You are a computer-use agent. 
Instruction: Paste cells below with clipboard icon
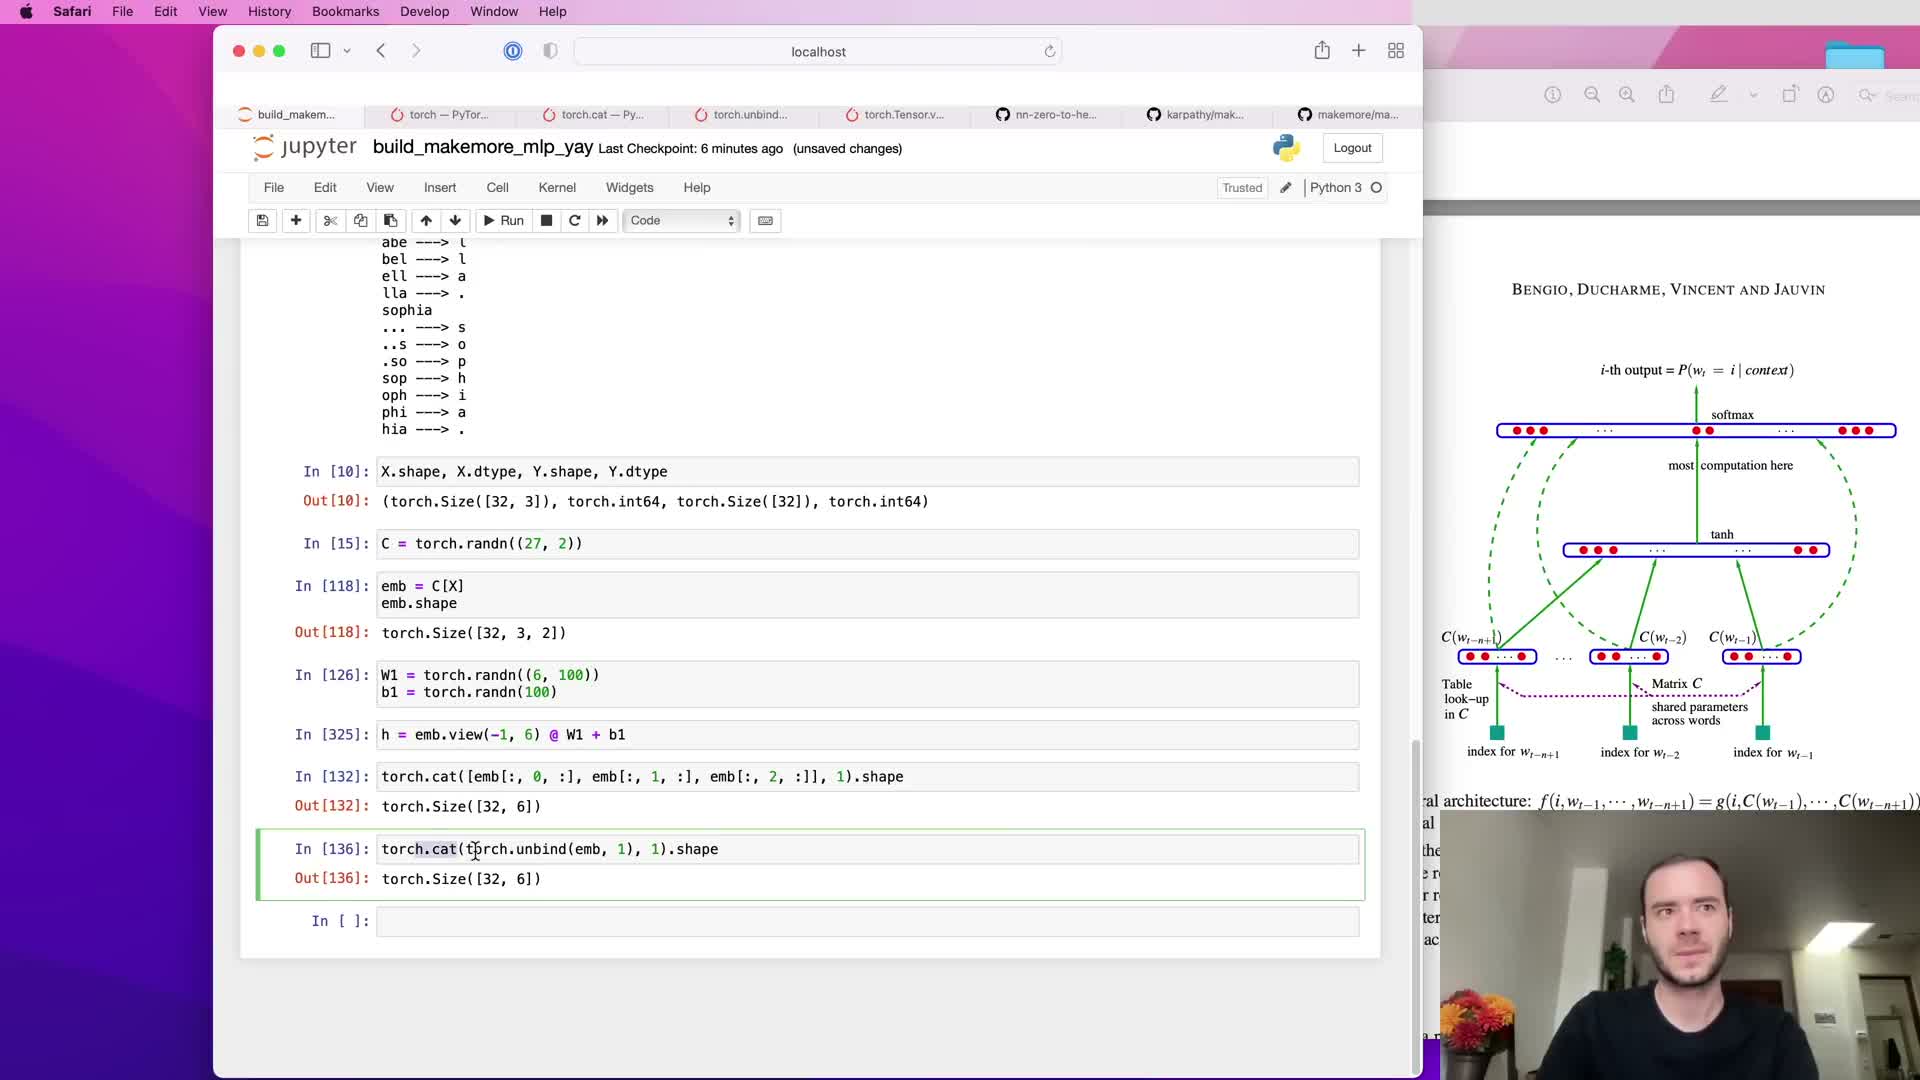tap(391, 221)
